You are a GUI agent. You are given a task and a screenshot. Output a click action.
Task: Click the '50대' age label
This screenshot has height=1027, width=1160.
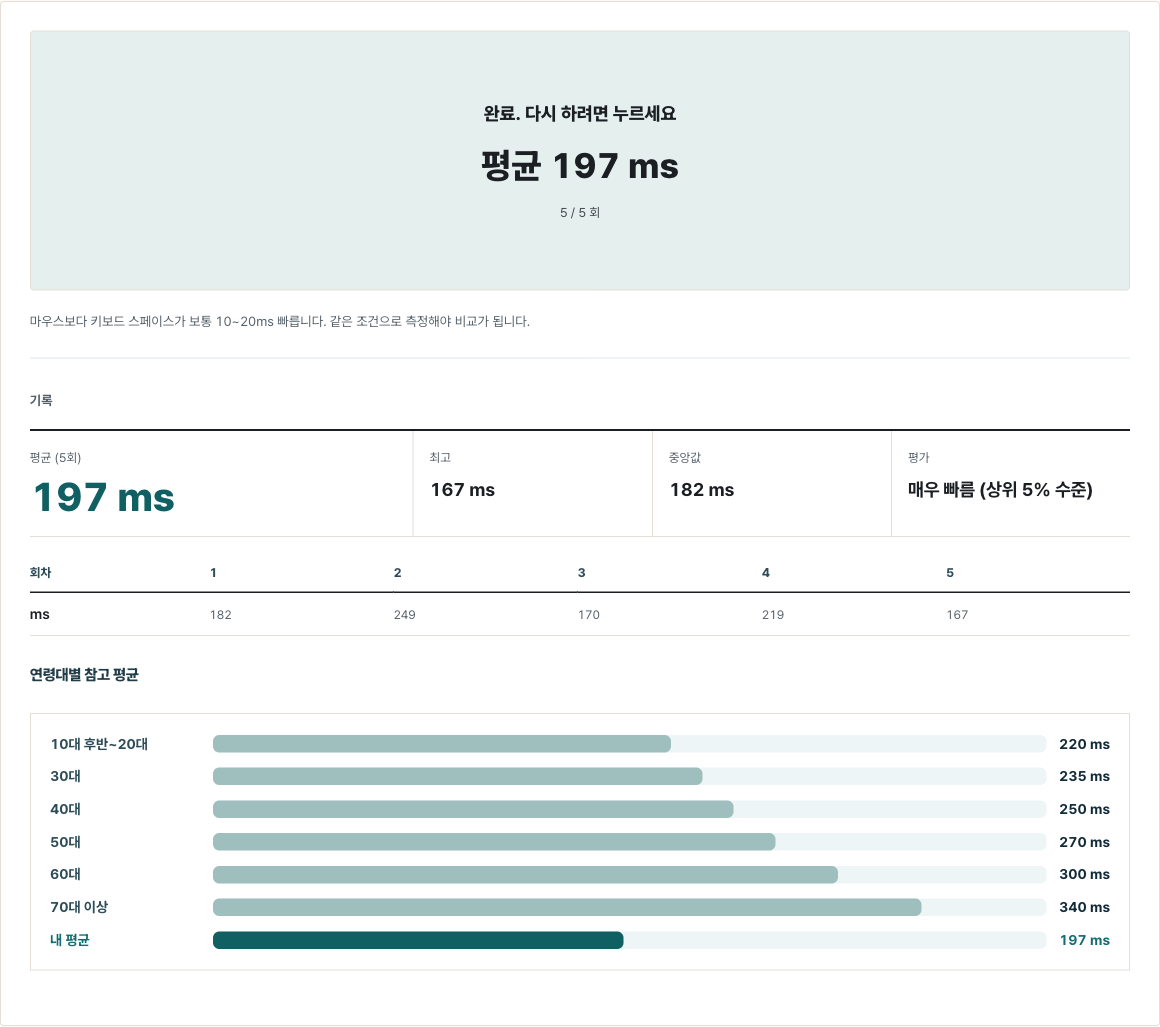click(65, 842)
